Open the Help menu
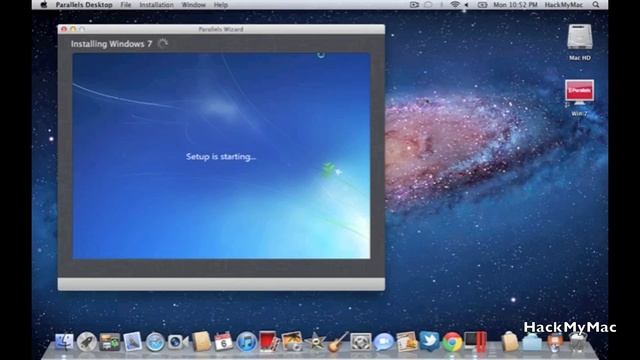Viewport: 640px width, 360px height. click(221, 5)
